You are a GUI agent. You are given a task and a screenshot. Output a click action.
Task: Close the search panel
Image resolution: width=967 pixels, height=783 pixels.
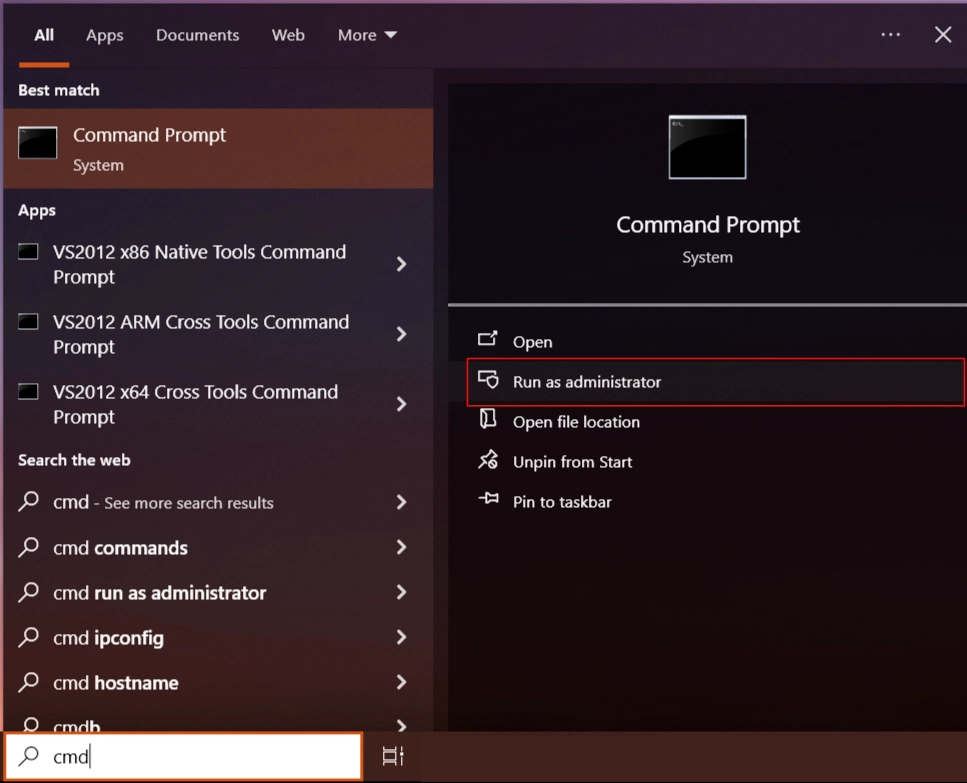click(x=942, y=35)
